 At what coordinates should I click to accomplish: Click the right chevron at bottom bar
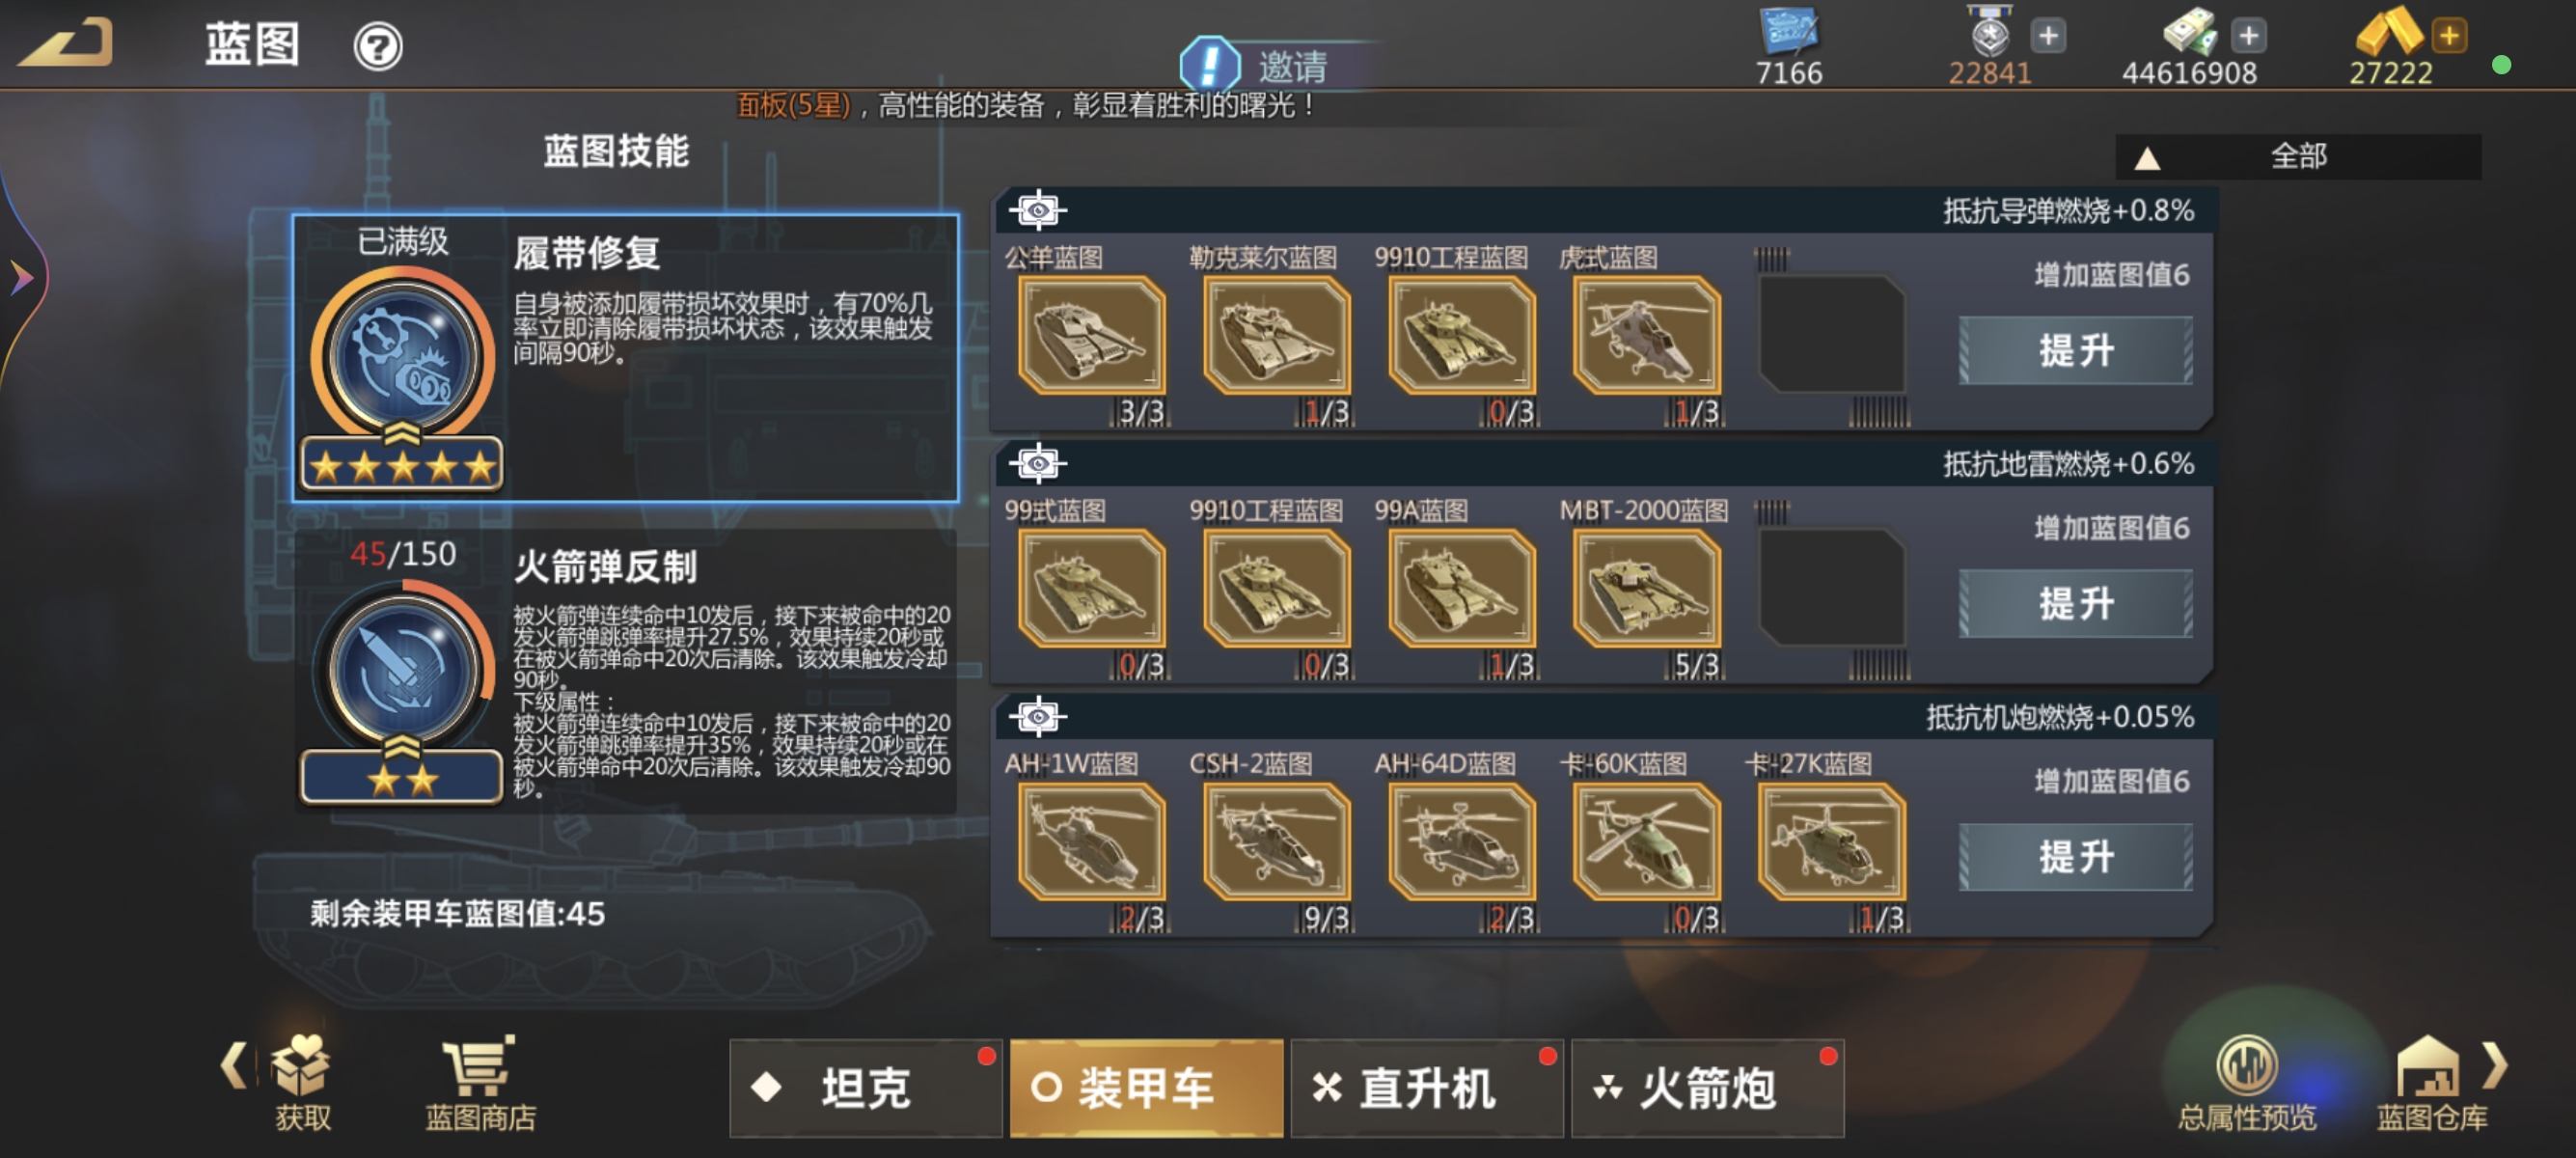pyautogui.click(x=2497, y=1064)
